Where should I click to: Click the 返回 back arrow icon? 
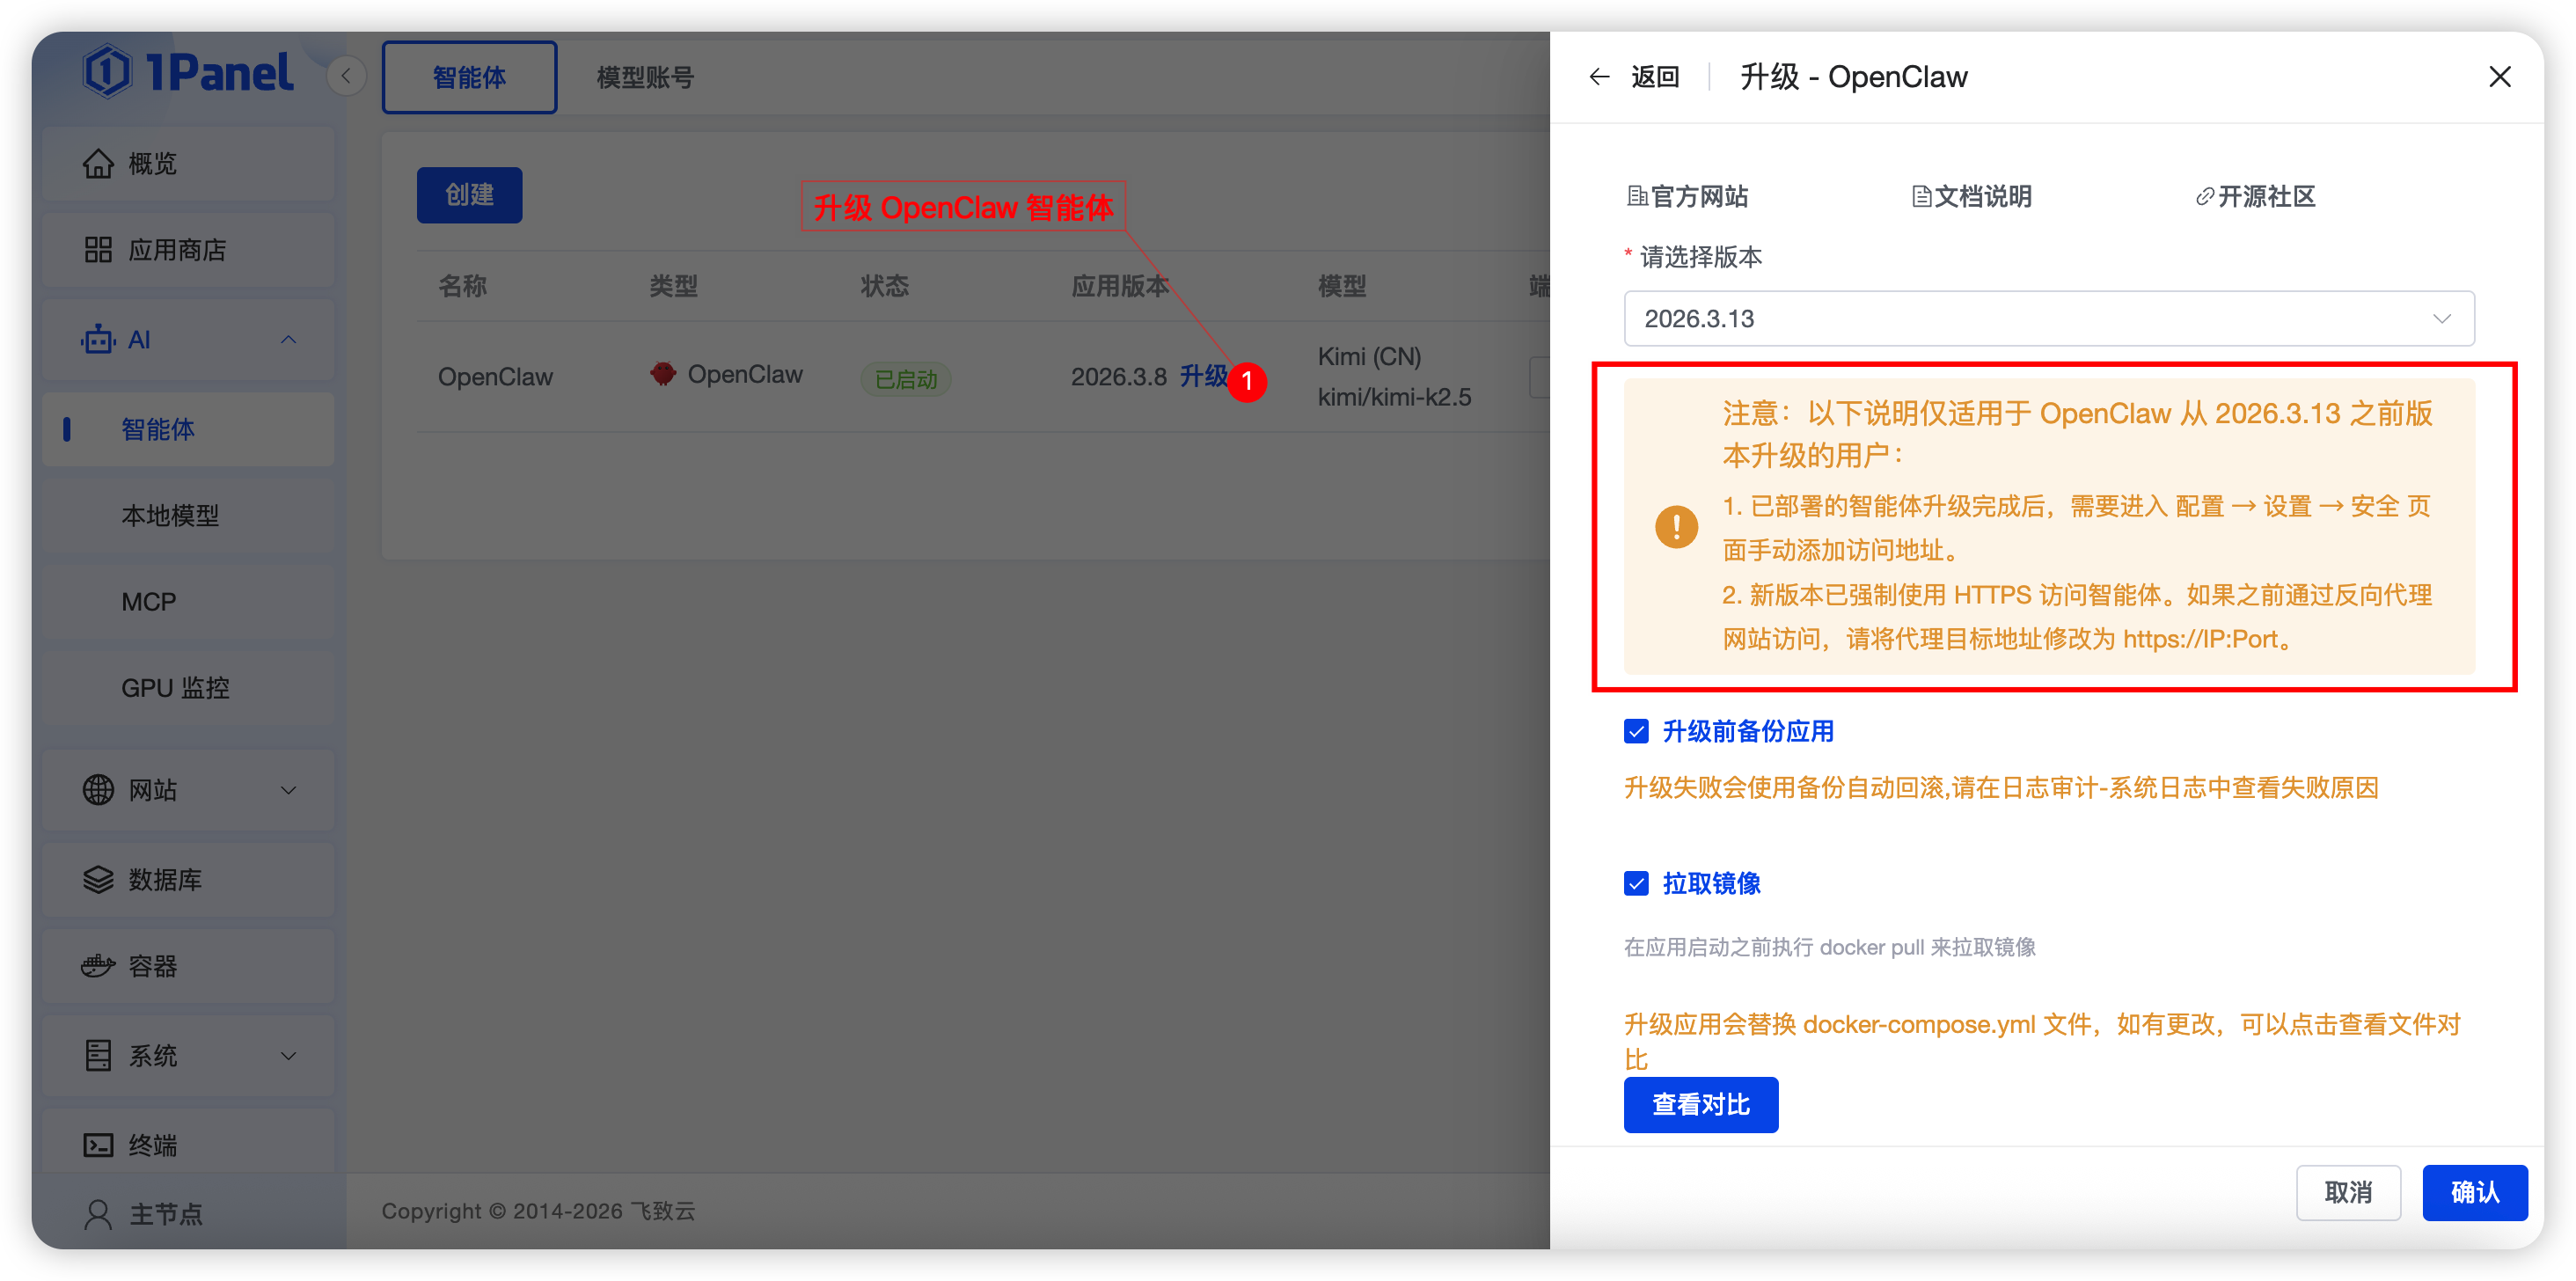(1599, 77)
